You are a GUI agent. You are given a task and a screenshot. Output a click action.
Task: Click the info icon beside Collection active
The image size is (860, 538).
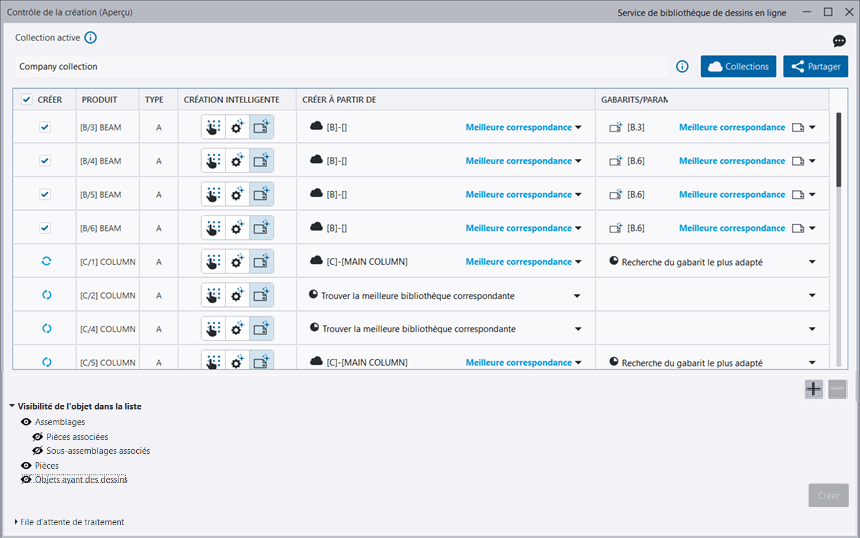pos(91,38)
